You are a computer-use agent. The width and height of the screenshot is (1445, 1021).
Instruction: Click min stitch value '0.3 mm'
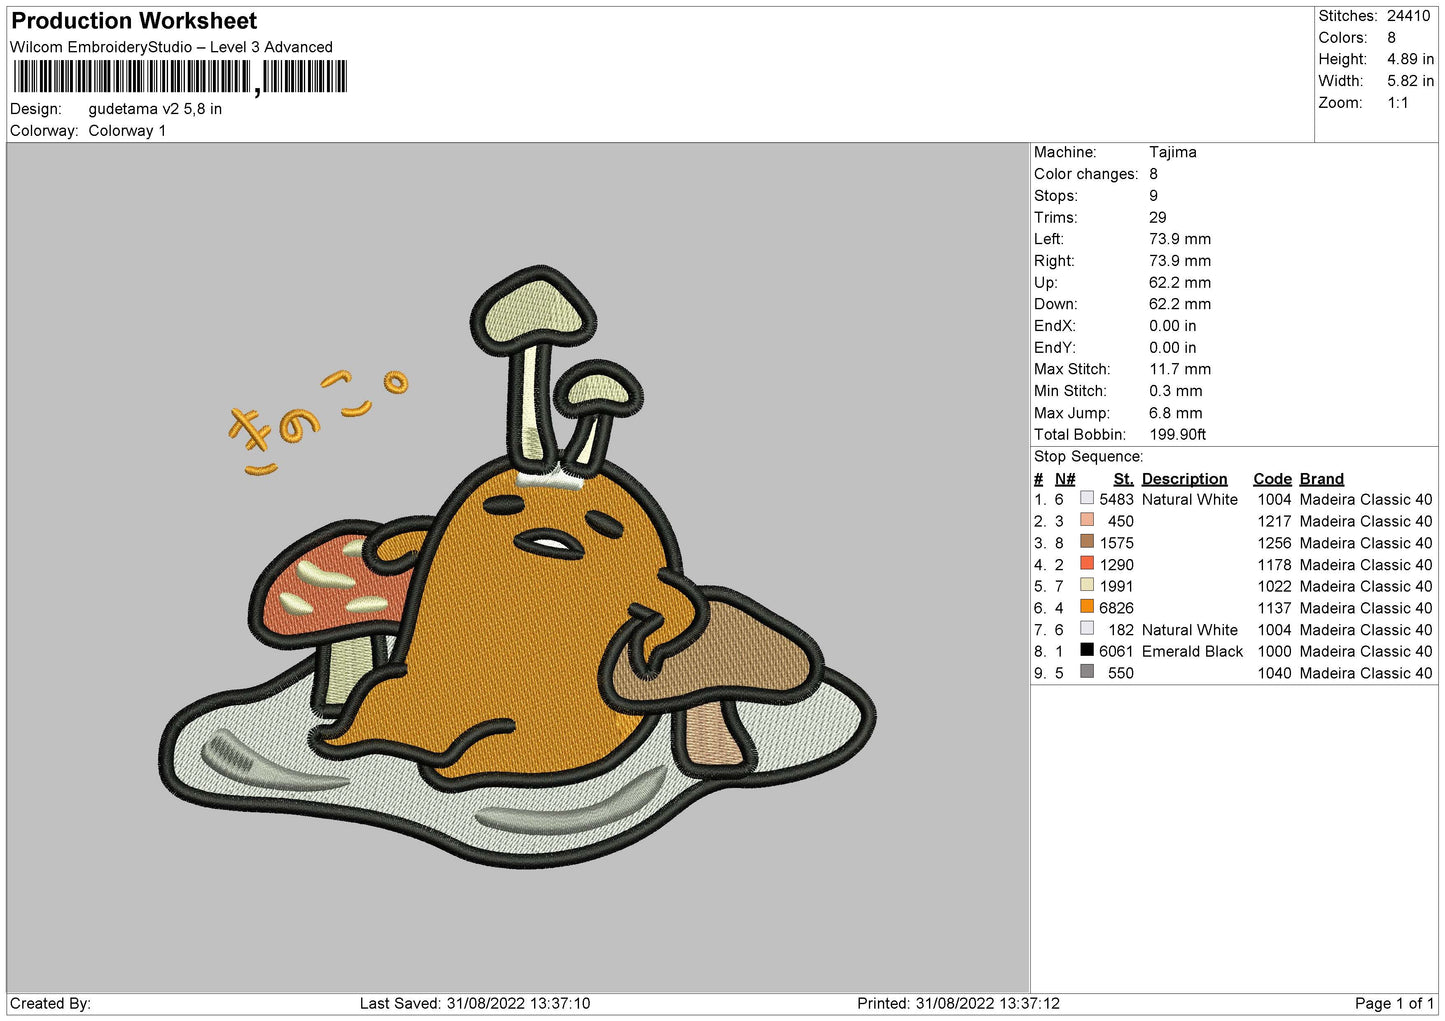pos(1176,391)
